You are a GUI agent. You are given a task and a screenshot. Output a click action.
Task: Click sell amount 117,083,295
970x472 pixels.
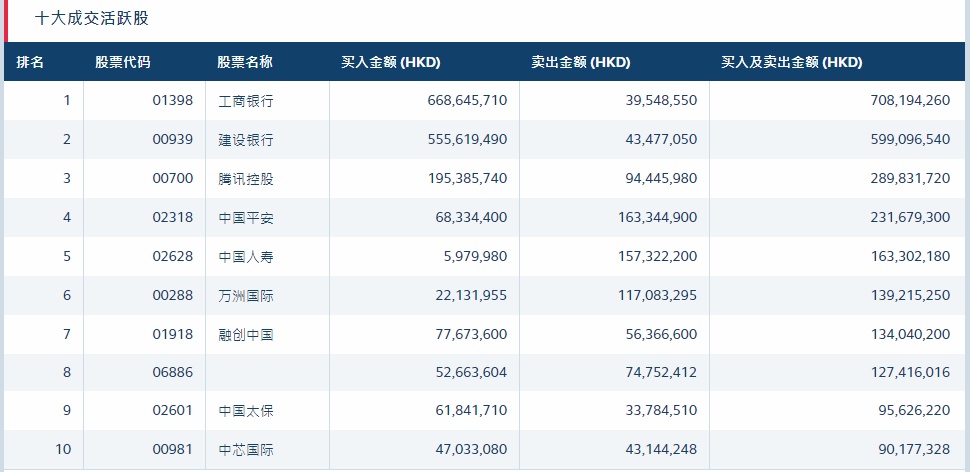point(657,295)
